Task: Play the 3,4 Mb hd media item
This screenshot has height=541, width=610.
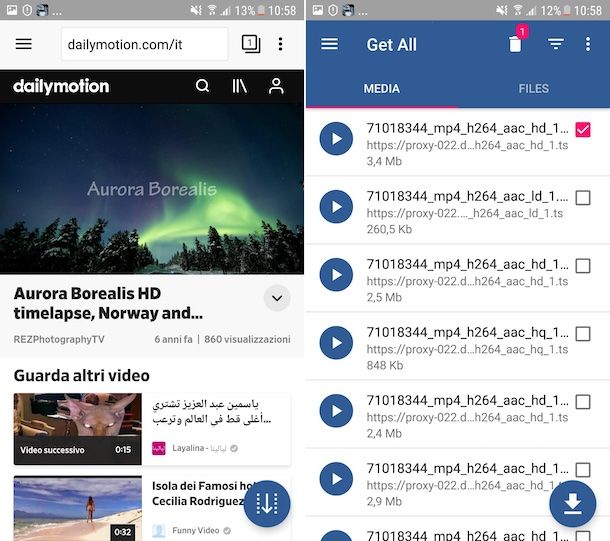Action: pyautogui.click(x=336, y=139)
